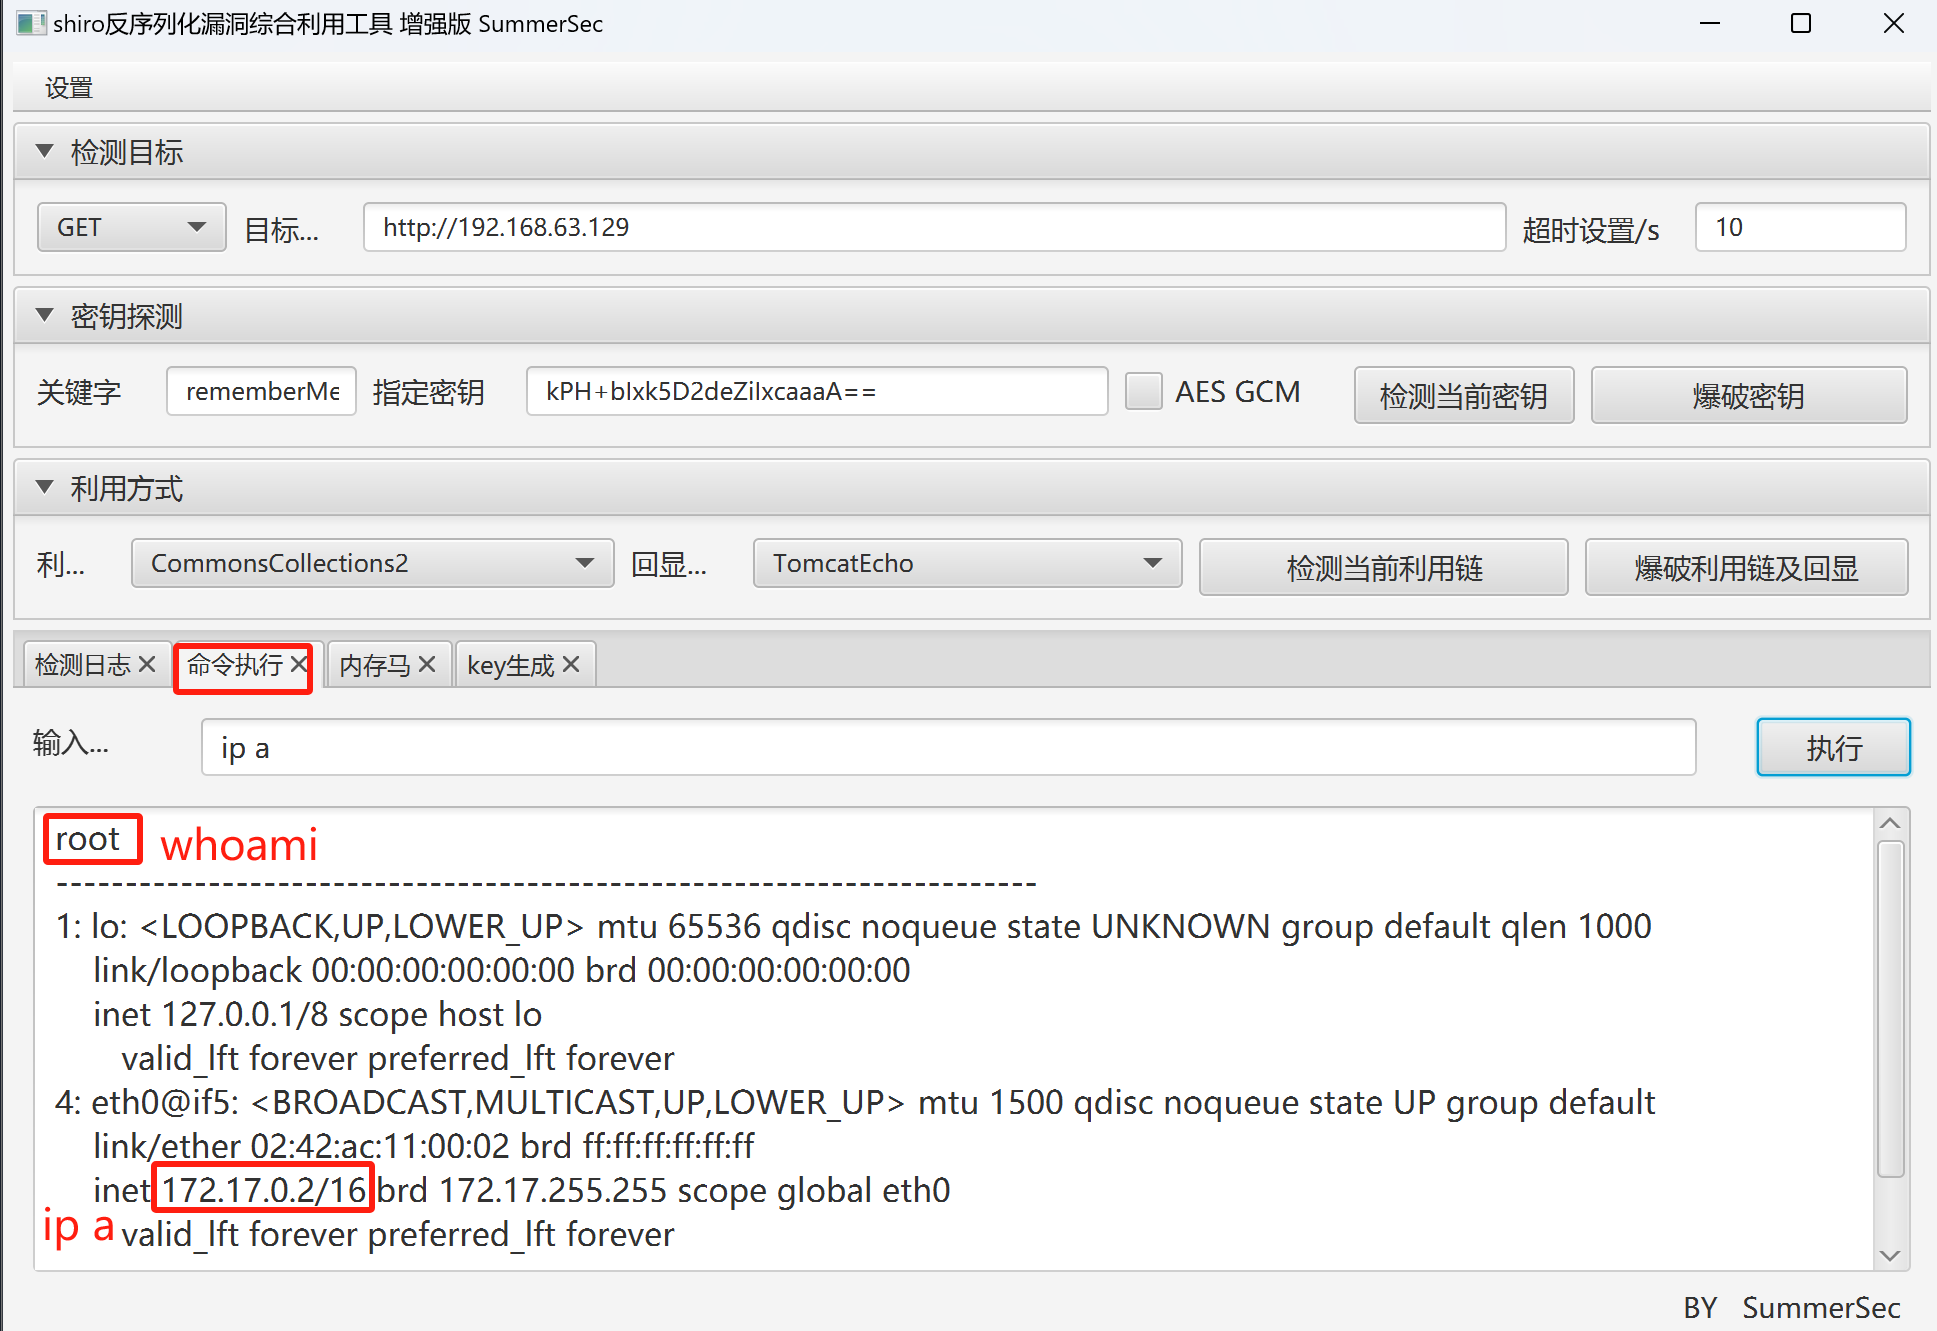Screen dimensions: 1937x1331
Task: Switch to the key生成 tab
Action: click(510, 665)
